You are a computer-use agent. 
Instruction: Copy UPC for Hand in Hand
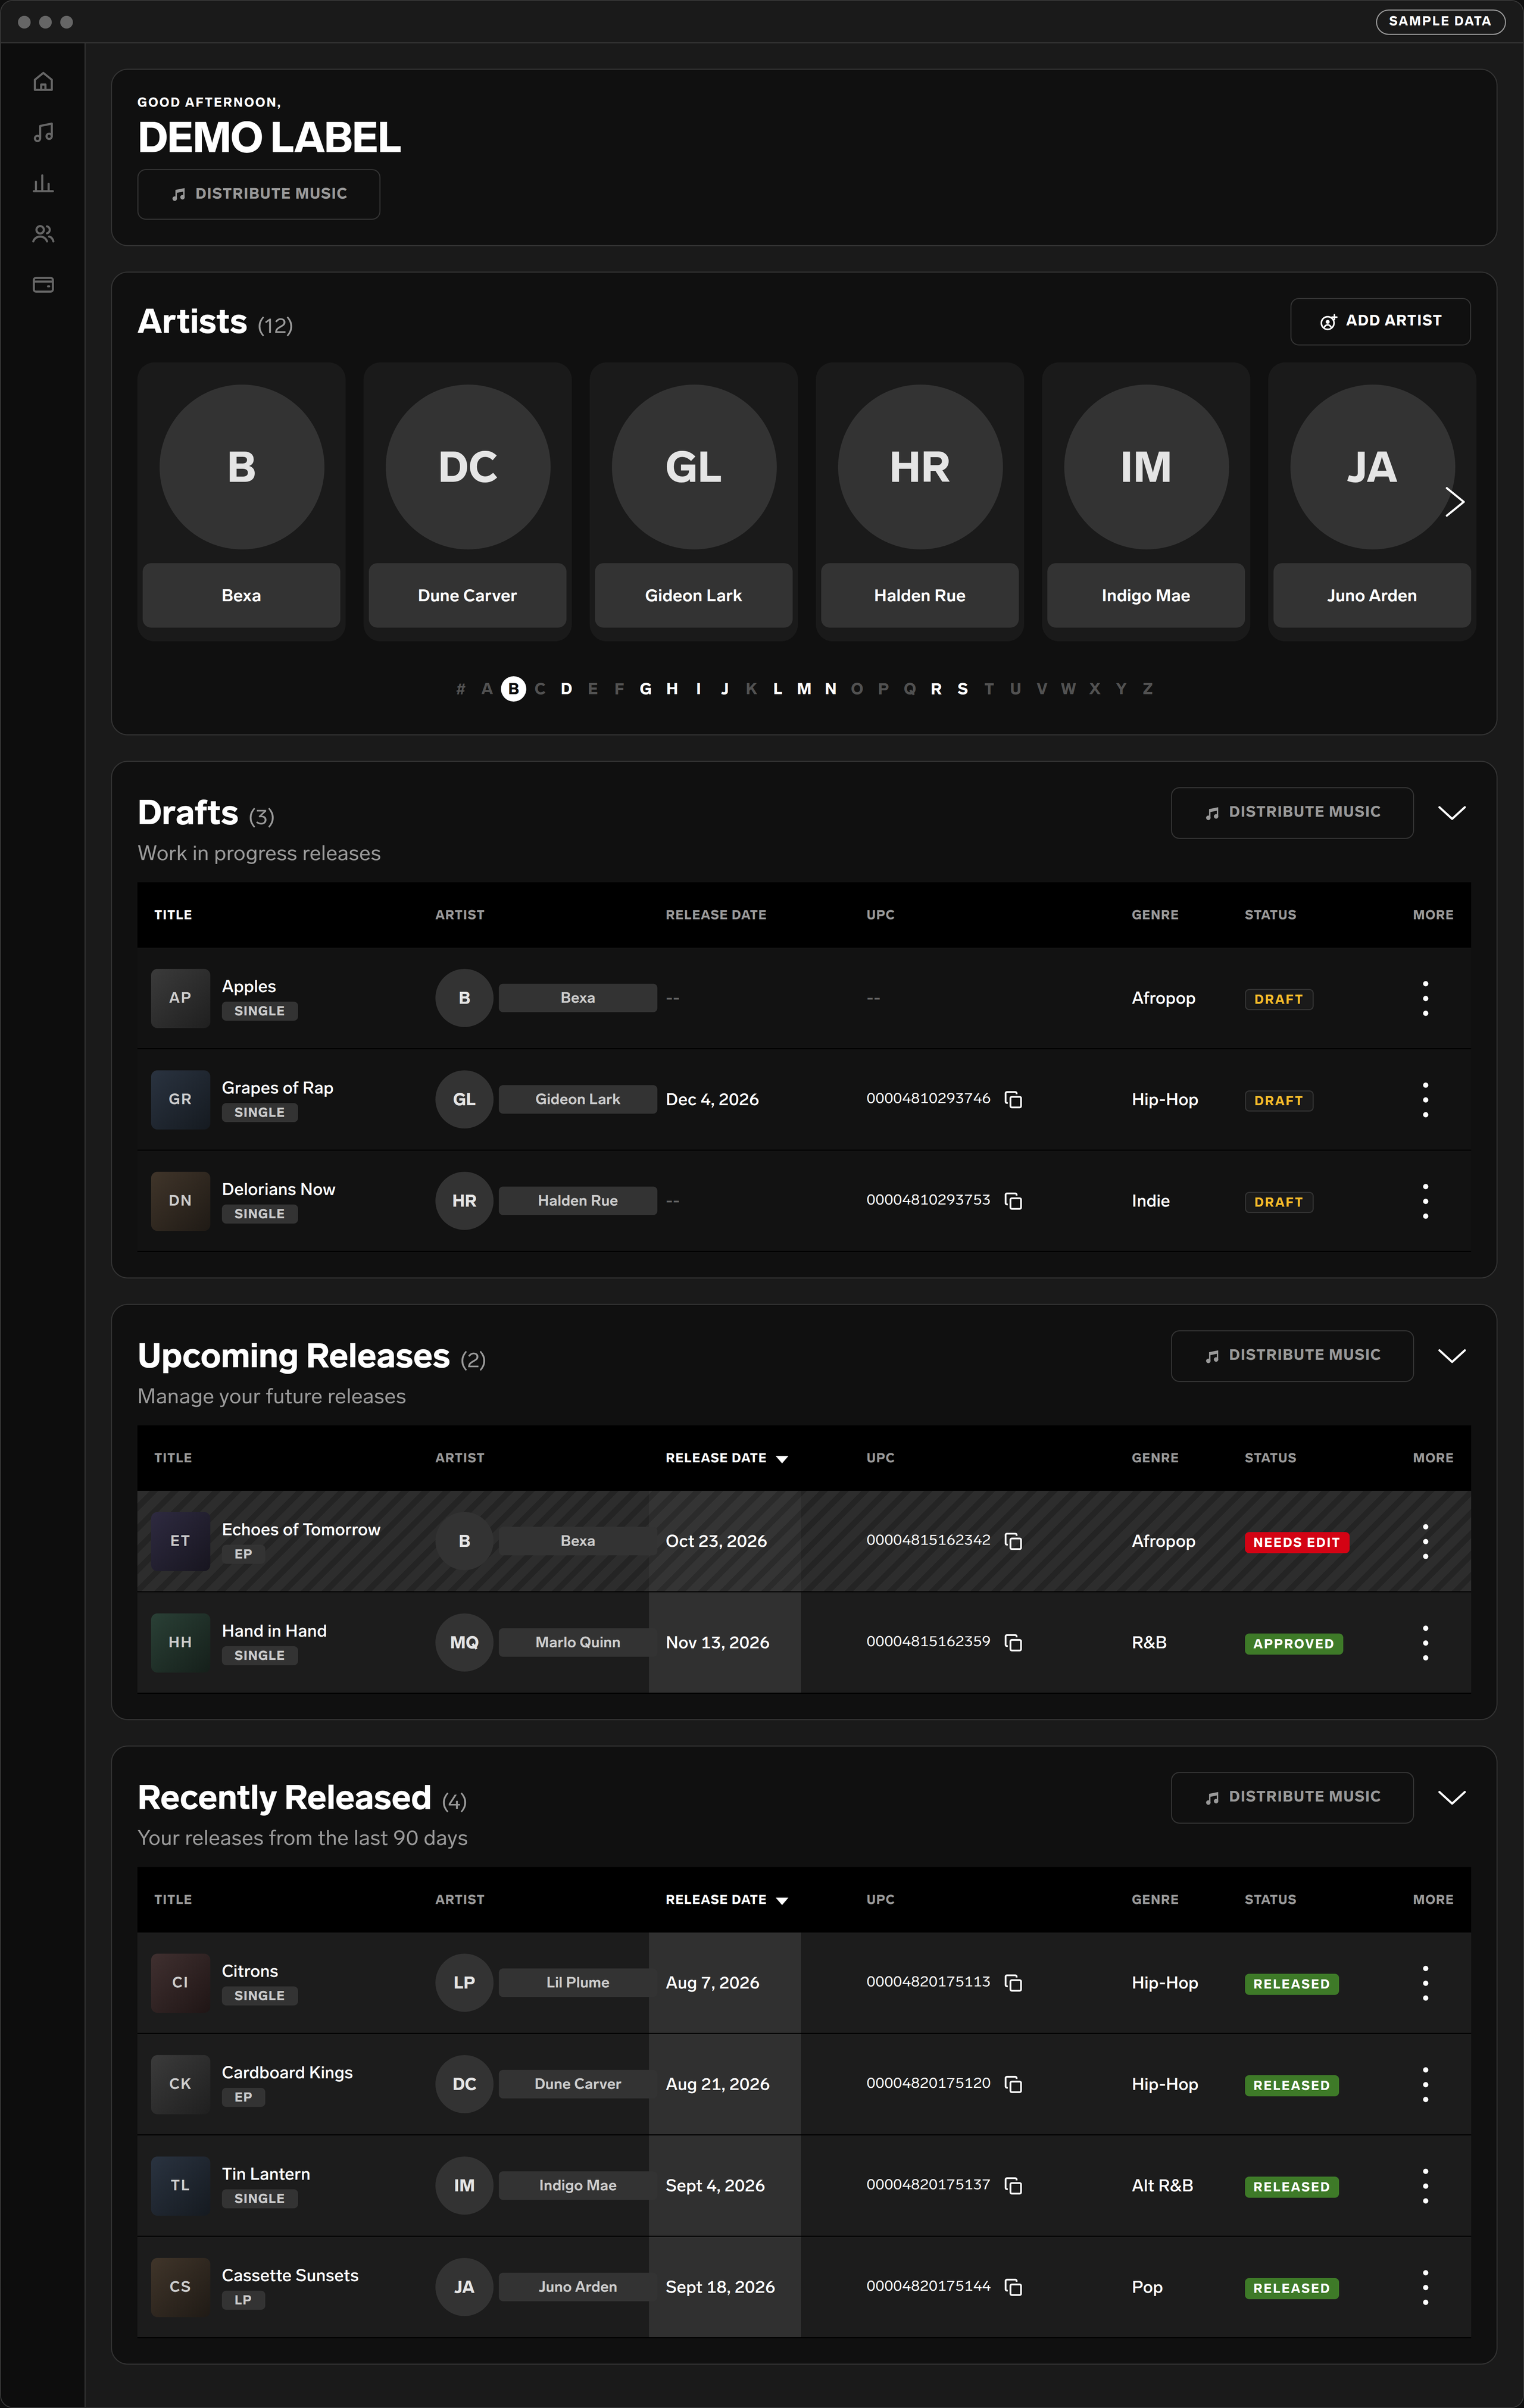click(x=1013, y=1642)
